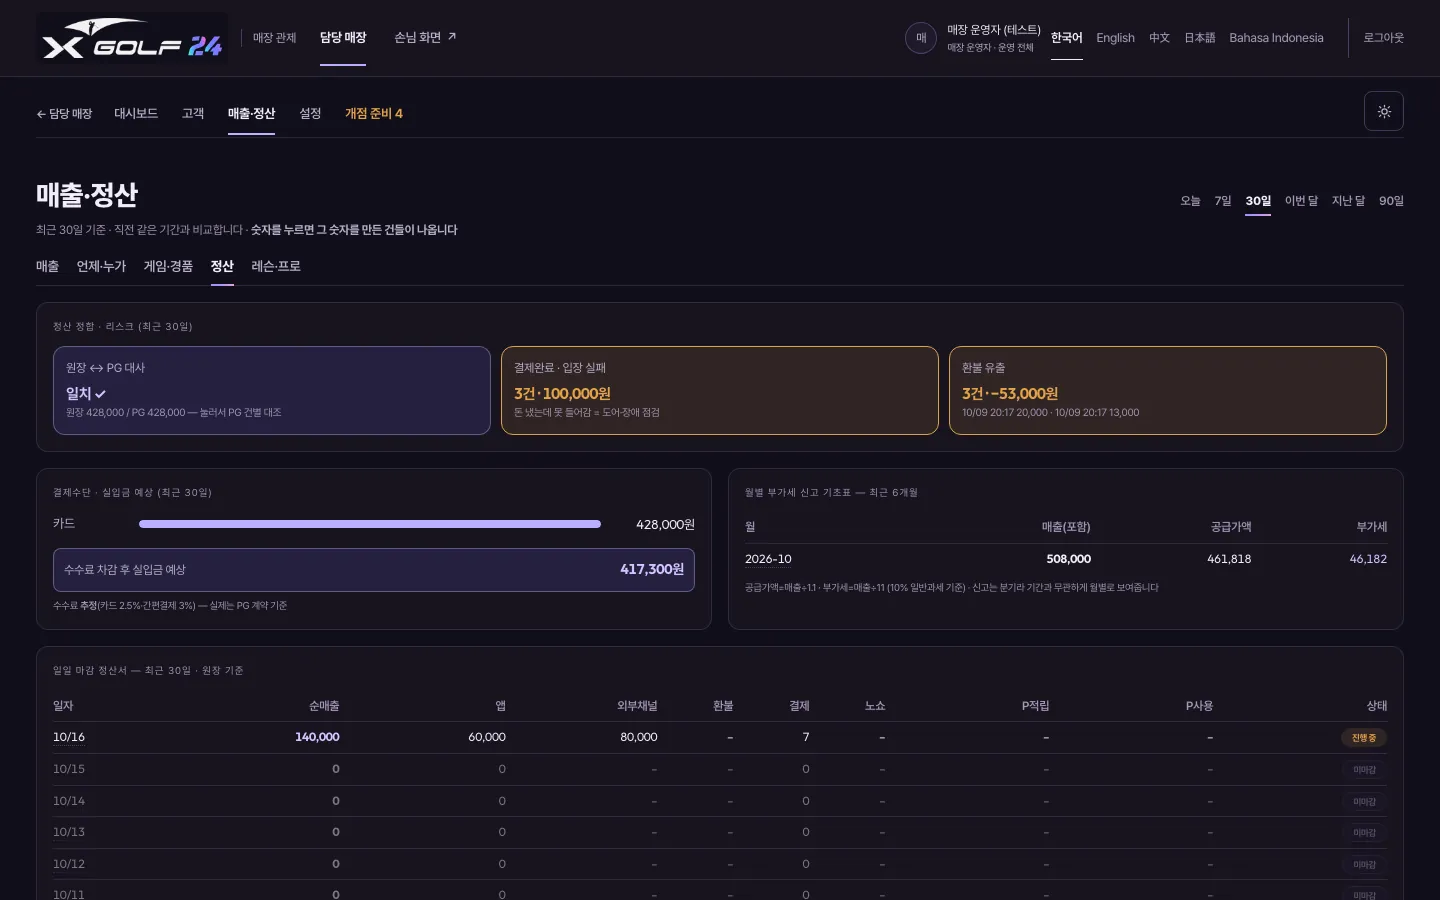Click the 카드 payment progress bar
Screen dimensions: 1440x900
tap(370, 524)
